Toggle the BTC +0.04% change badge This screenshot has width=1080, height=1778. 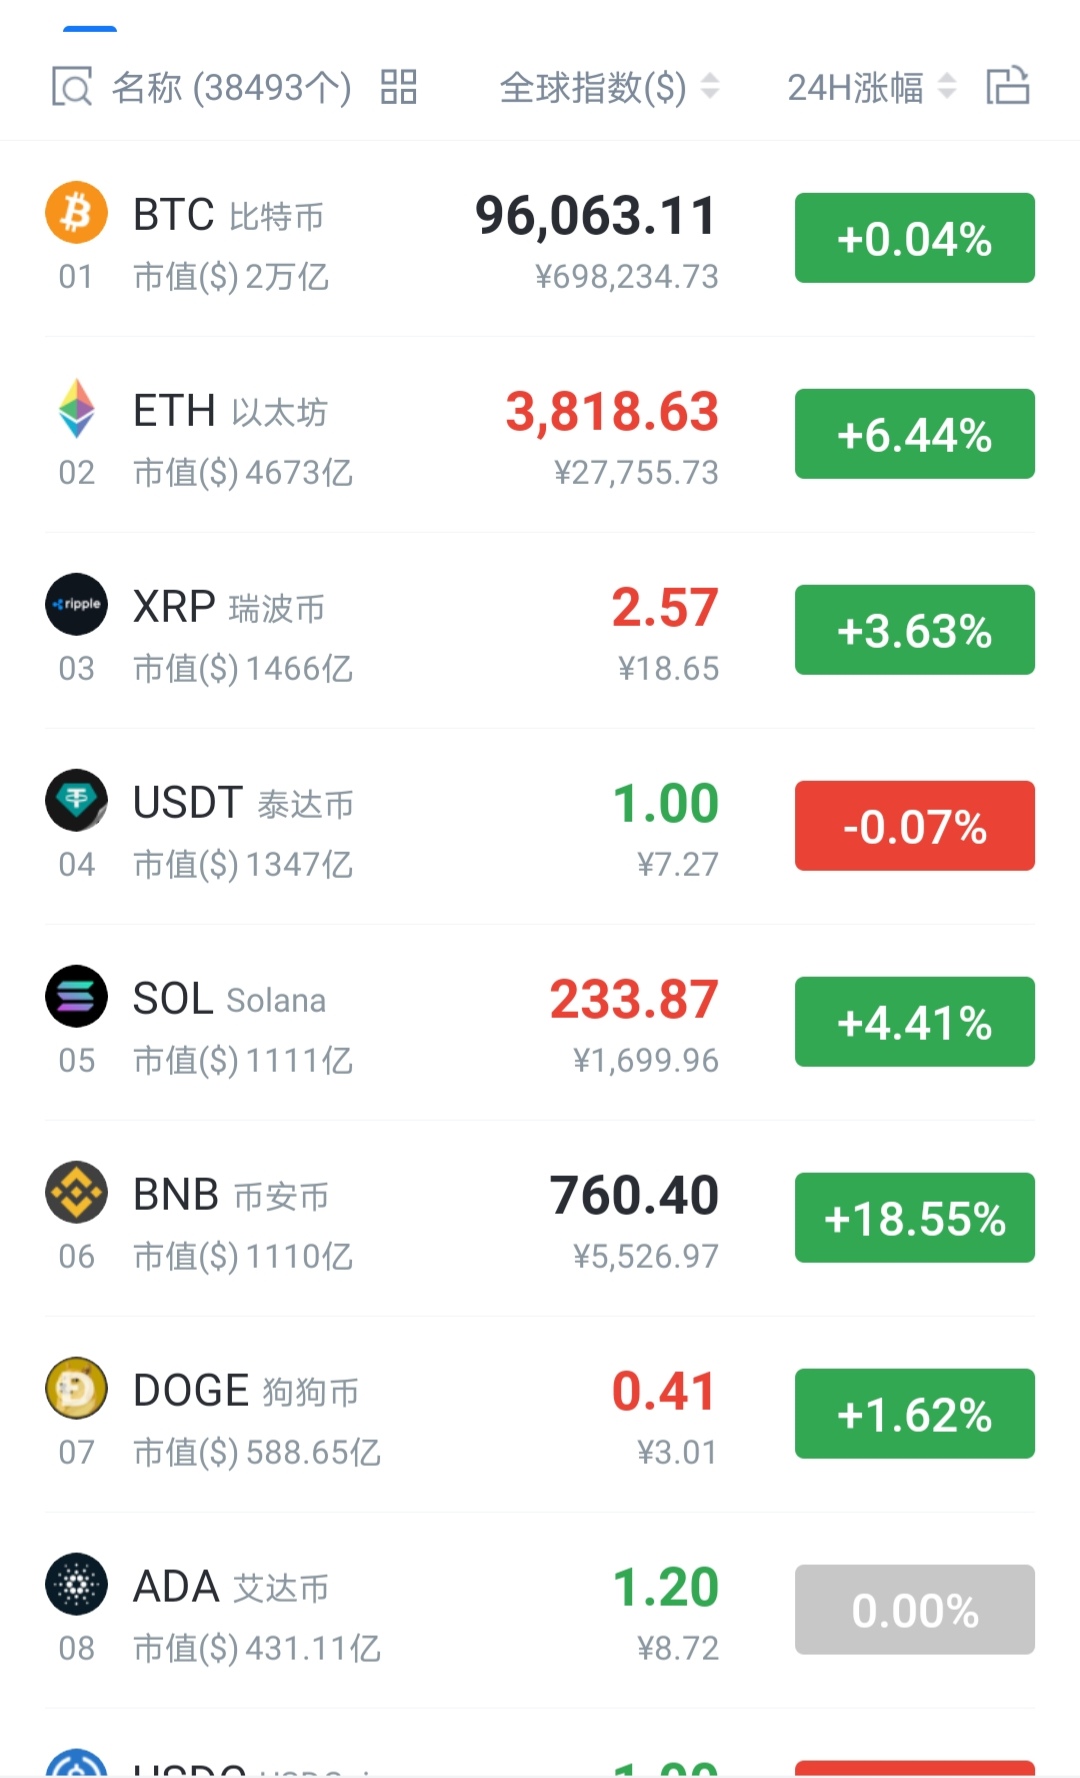(x=915, y=238)
